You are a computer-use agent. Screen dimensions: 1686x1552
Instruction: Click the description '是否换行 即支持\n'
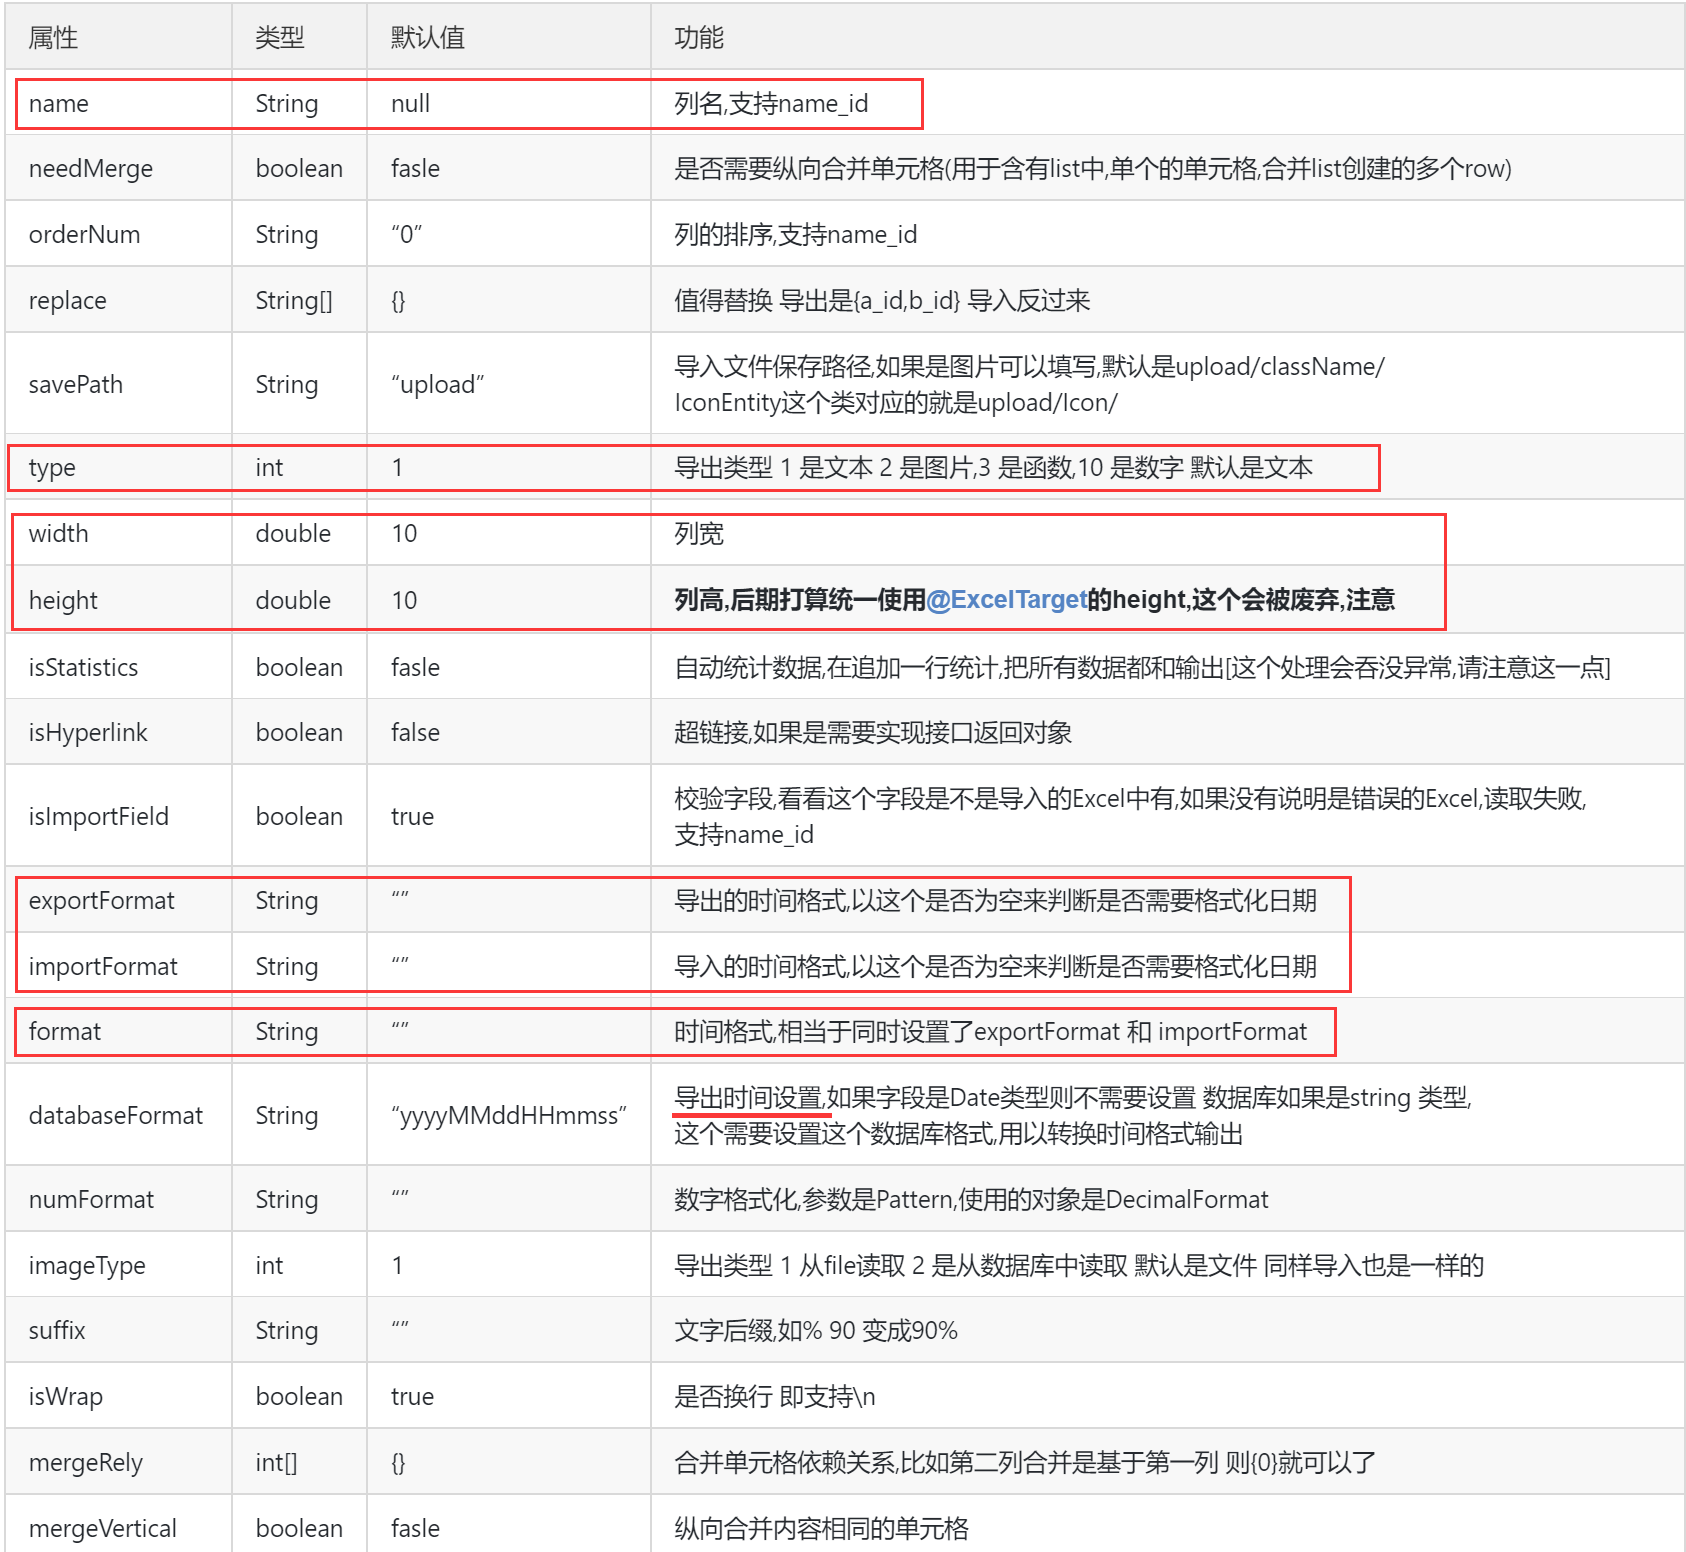click(775, 1396)
